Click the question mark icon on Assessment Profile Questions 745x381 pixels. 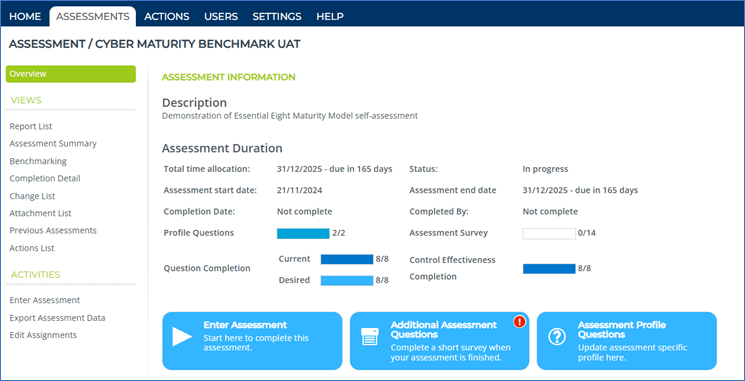[x=557, y=337]
